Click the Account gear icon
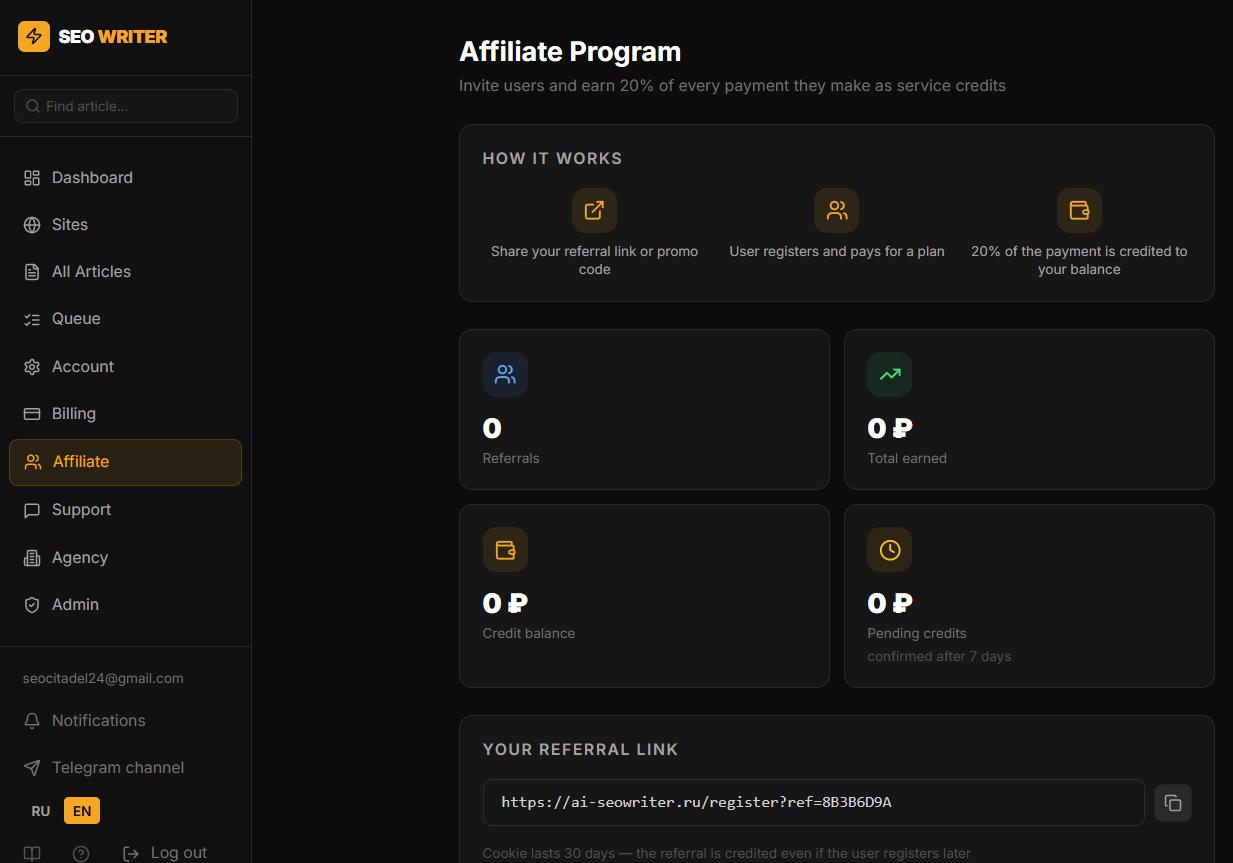The width and height of the screenshot is (1233, 863). click(32, 366)
